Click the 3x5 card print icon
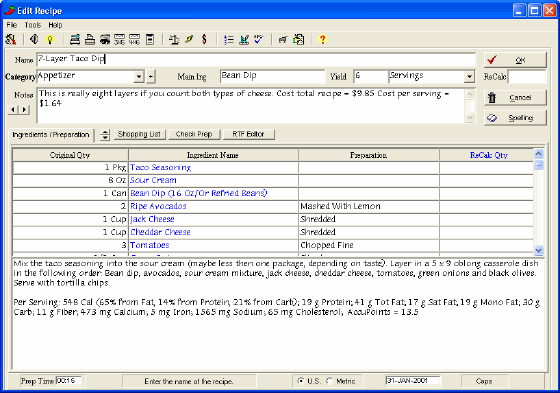Viewport: 560px width, 393px height. tap(119, 39)
